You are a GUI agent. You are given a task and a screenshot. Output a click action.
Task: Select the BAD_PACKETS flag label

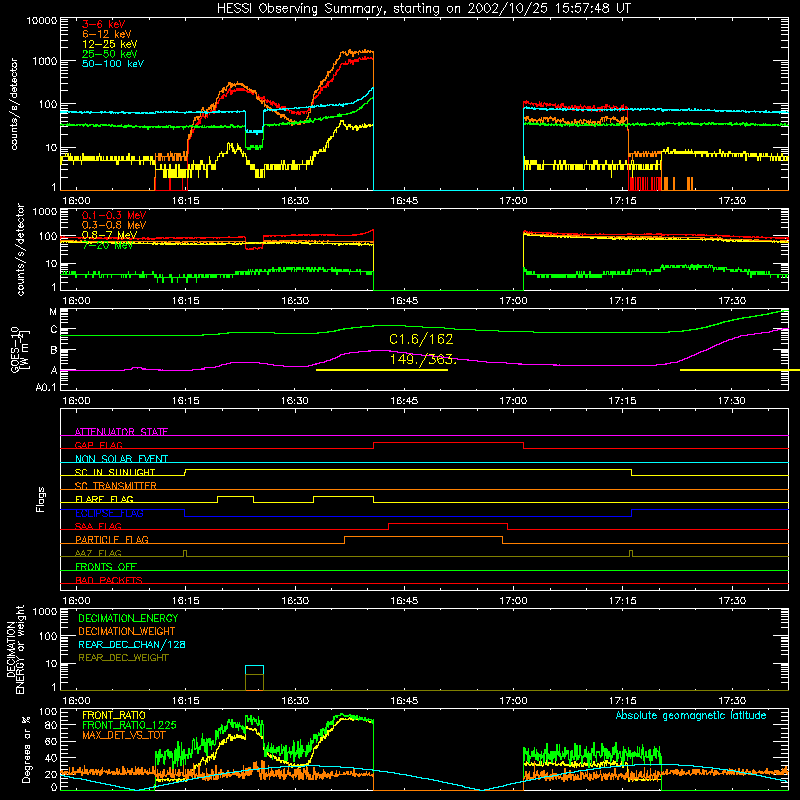(x=109, y=580)
